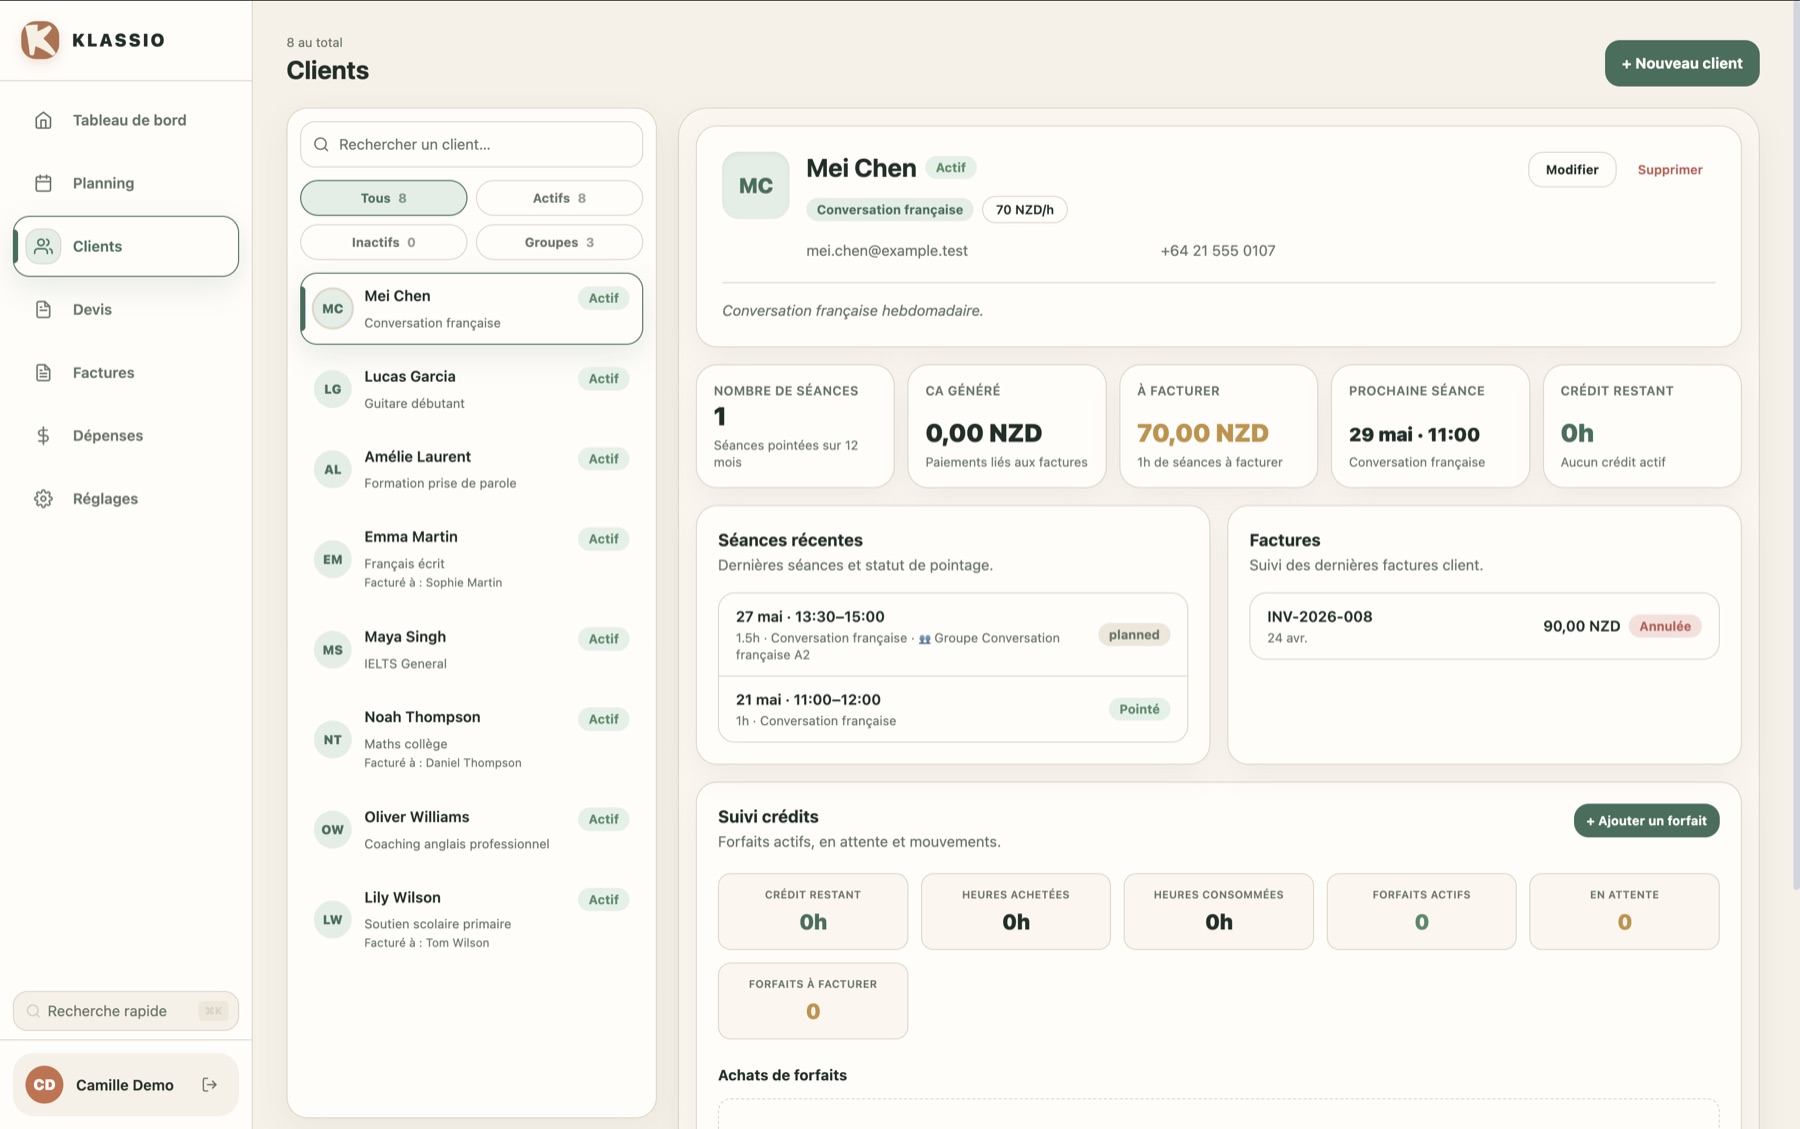The height and width of the screenshot is (1129, 1800).
Task: Click the people icon beside Clients
Action: coord(43,246)
